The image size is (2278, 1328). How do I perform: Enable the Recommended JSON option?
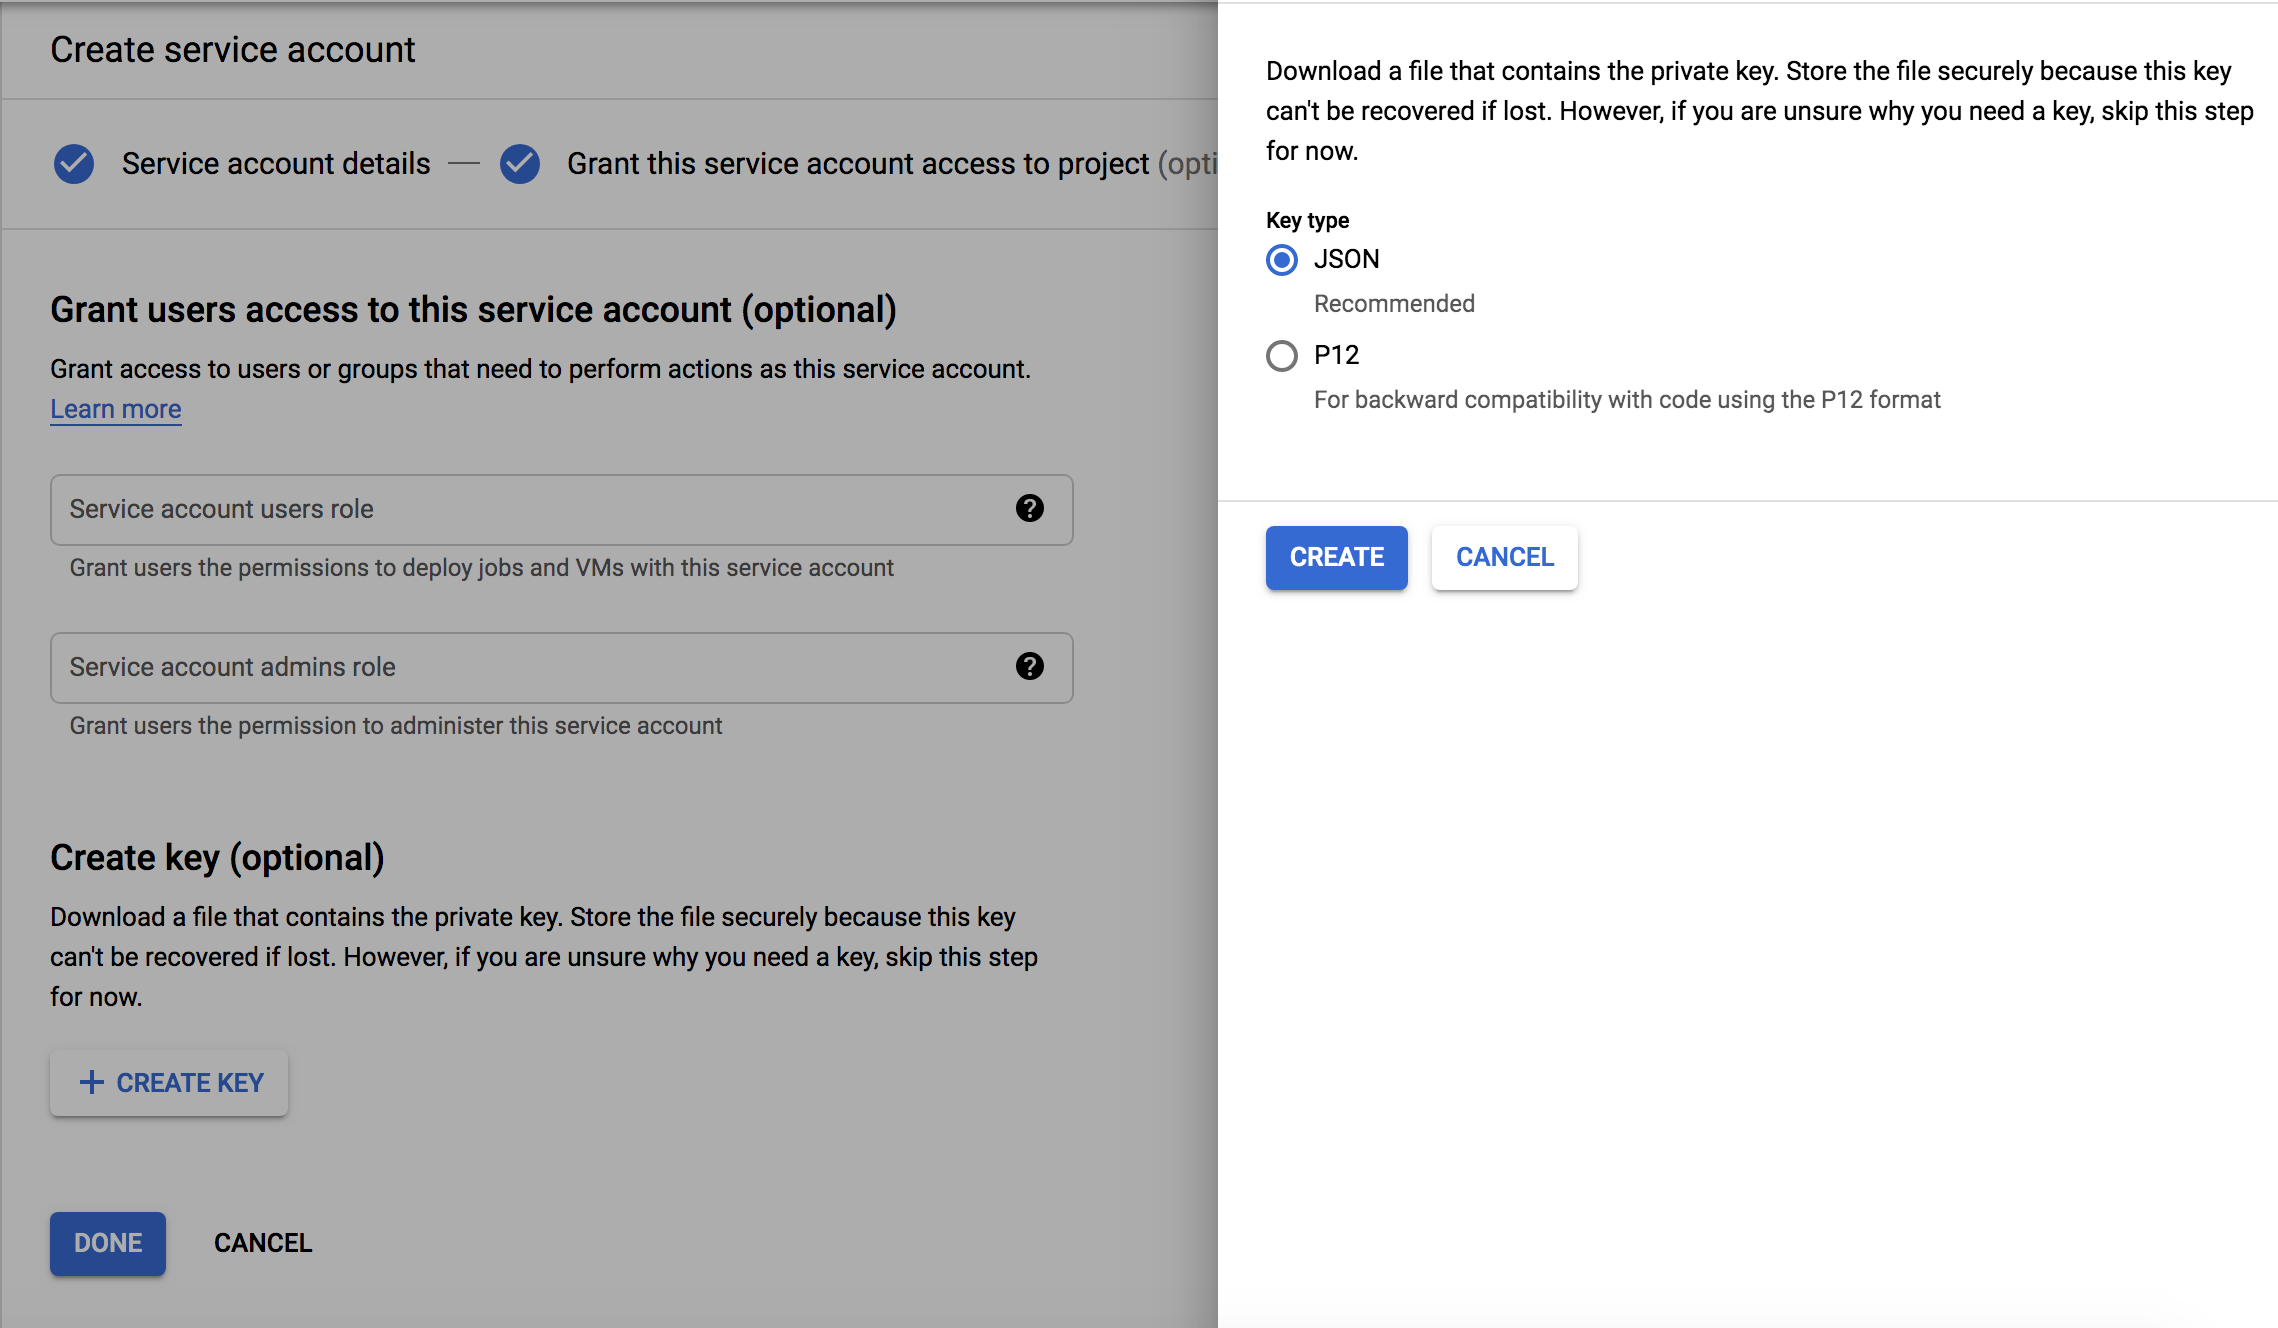[x=1281, y=259]
